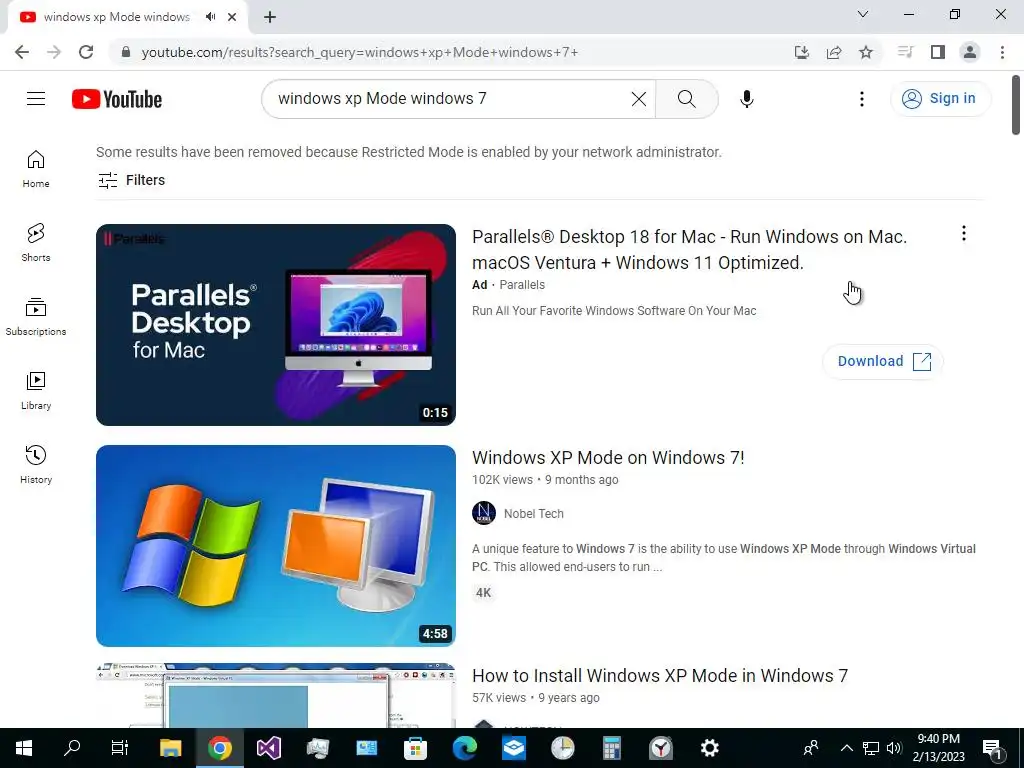Screen dimensions: 1024x768
Task: Click the magnifier search button
Action: click(686, 99)
